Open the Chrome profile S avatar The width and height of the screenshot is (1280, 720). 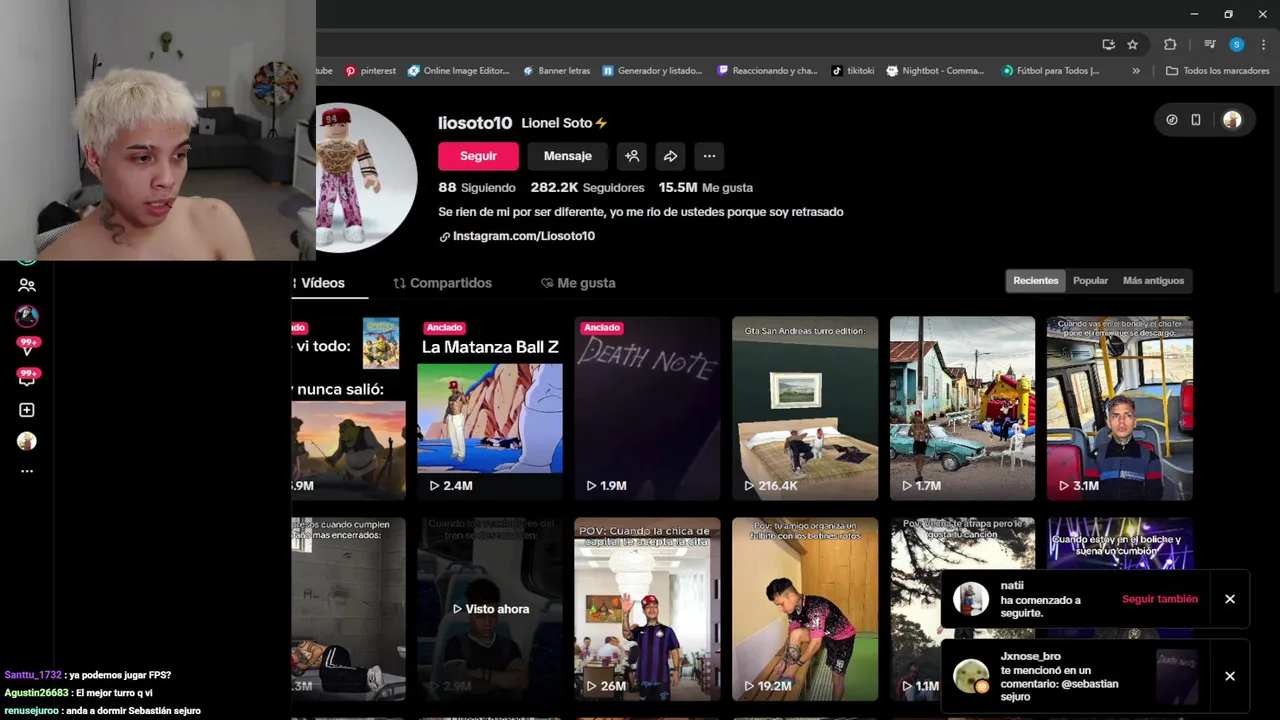point(1237,44)
